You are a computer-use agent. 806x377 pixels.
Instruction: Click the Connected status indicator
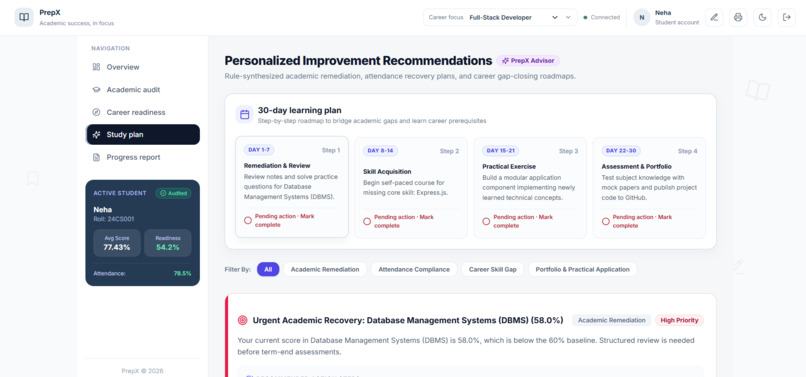point(601,17)
